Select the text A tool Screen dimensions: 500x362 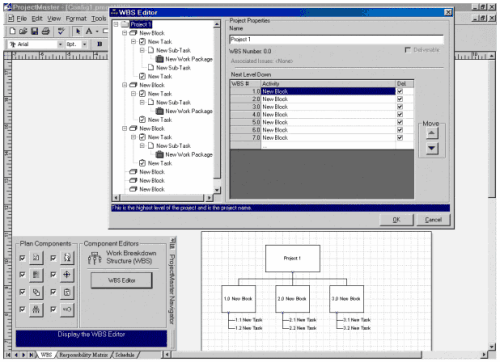(x=89, y=31)
